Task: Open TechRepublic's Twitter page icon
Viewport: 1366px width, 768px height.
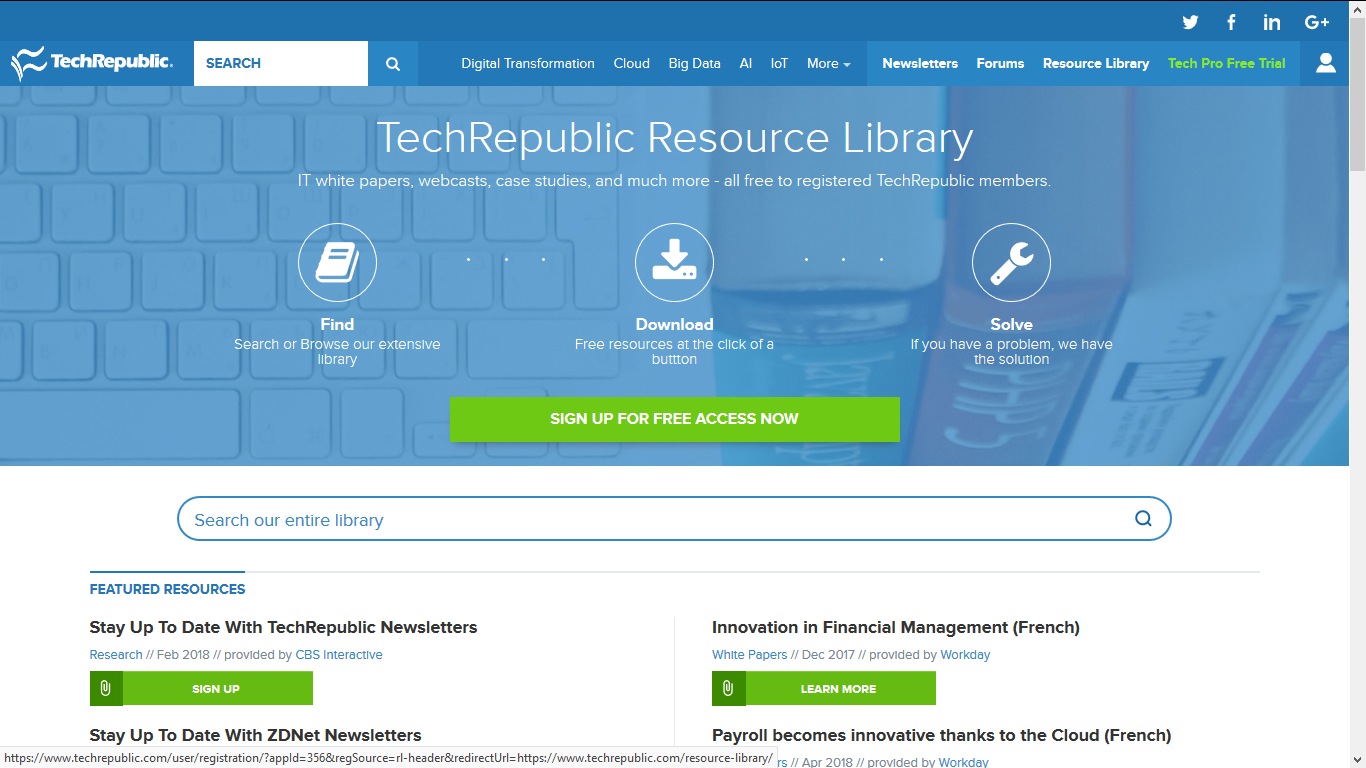Action: coord(1190,22)
